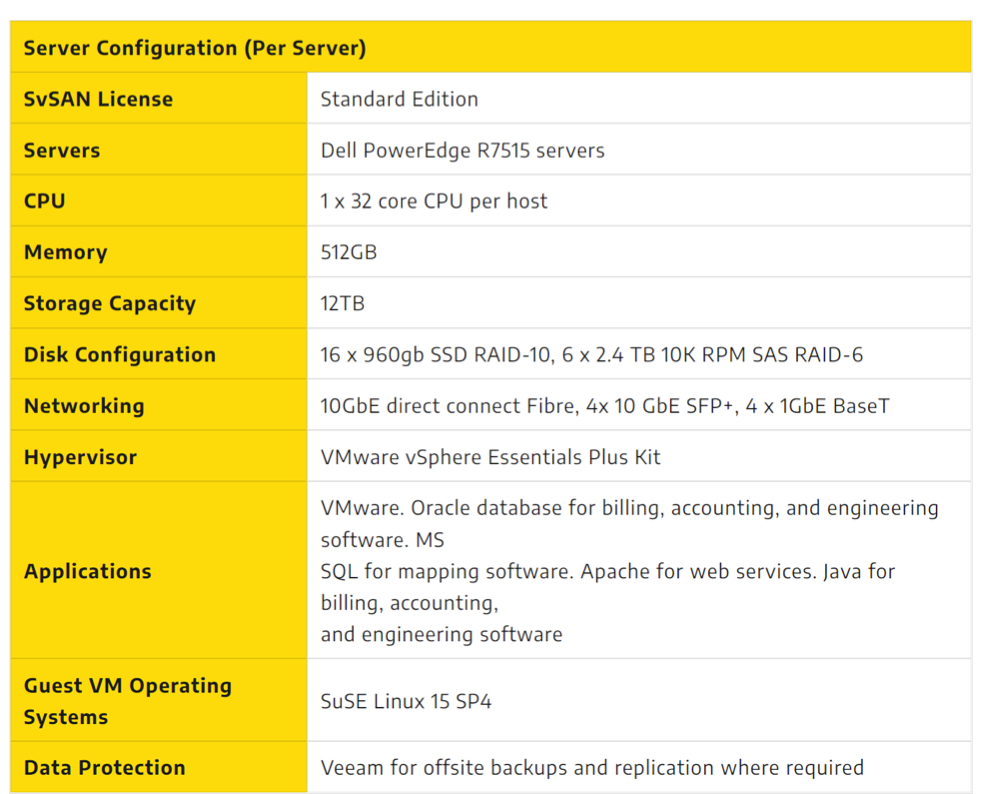The image size is (986, 794).
Task: Select the 'Disk Configuration' row label
Action: [x=120, y=354]
